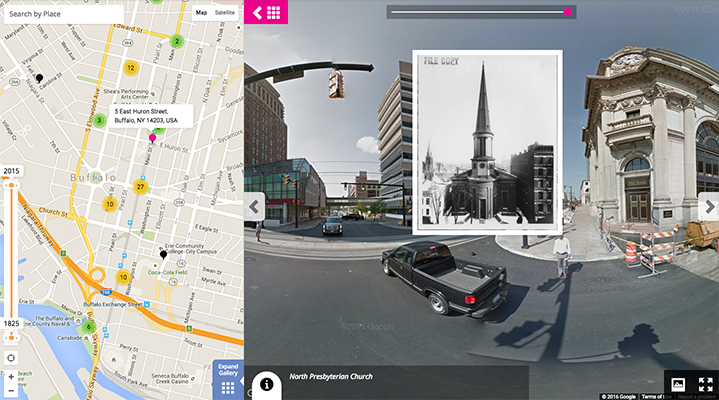Zoom out on the map with minus
Image resolution: width=719 pixels, height=400 pixels.
[x=11, y=391]
